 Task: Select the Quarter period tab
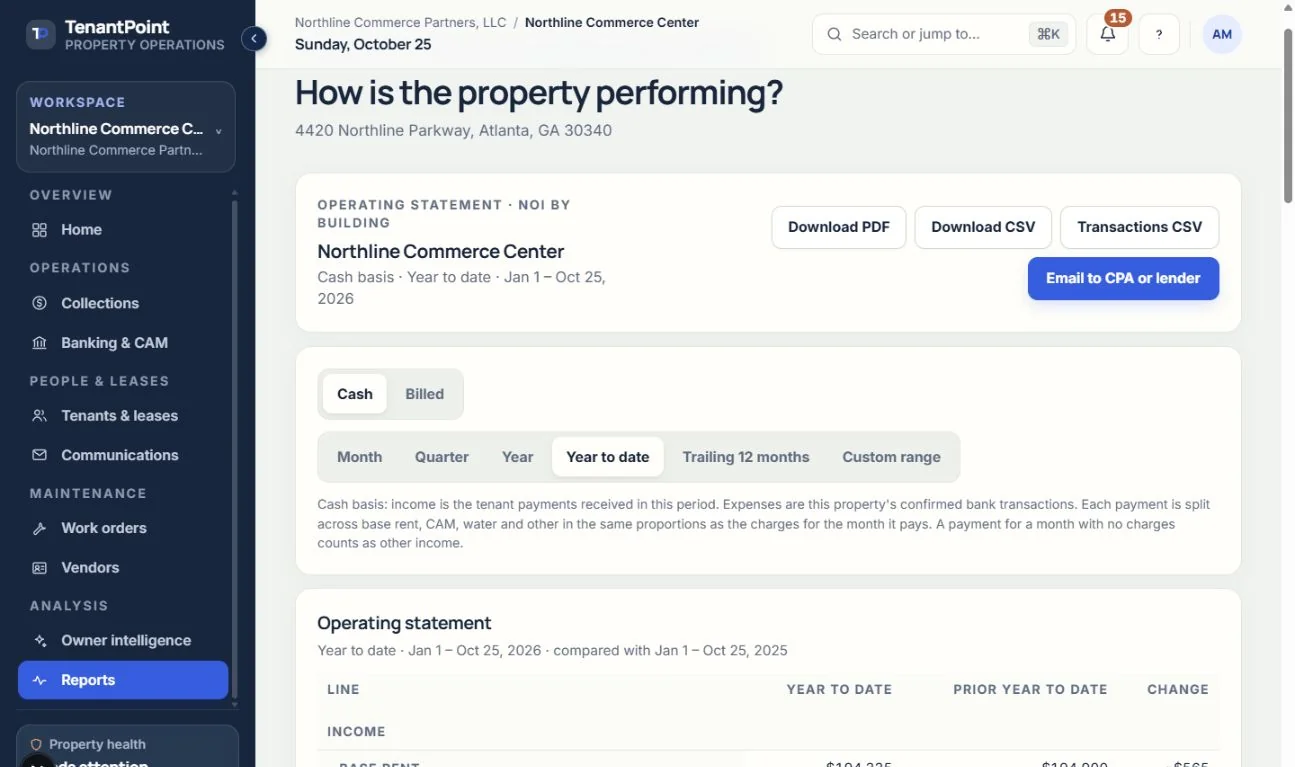click(x=442, y=457)
